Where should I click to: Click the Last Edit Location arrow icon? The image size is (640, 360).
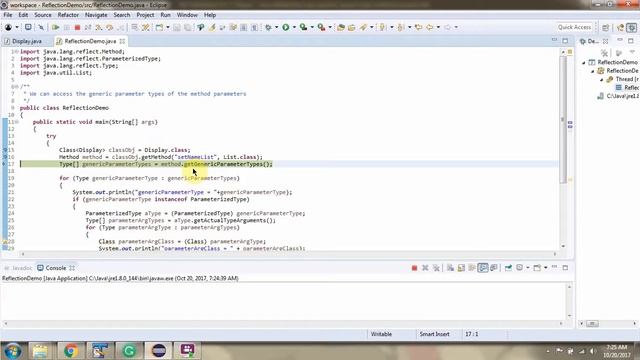tap(418, 27)
